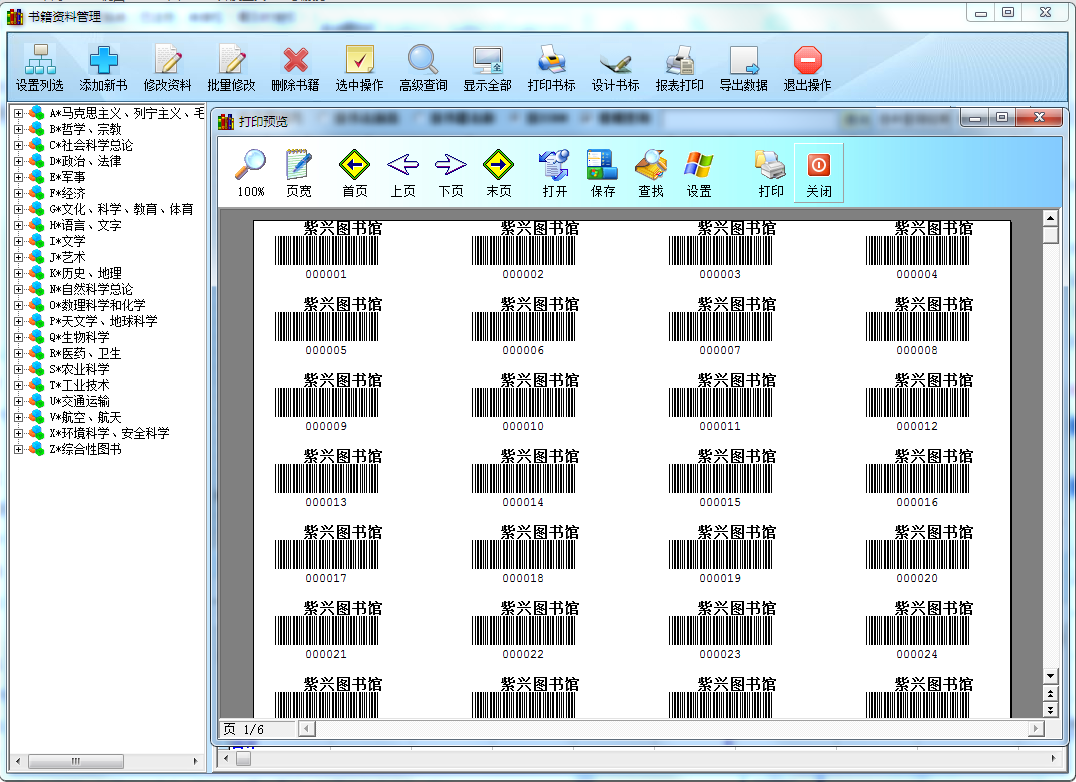Open 打印书标 print book labels
The image size is (1076, 782).
[x=552, y=68]
